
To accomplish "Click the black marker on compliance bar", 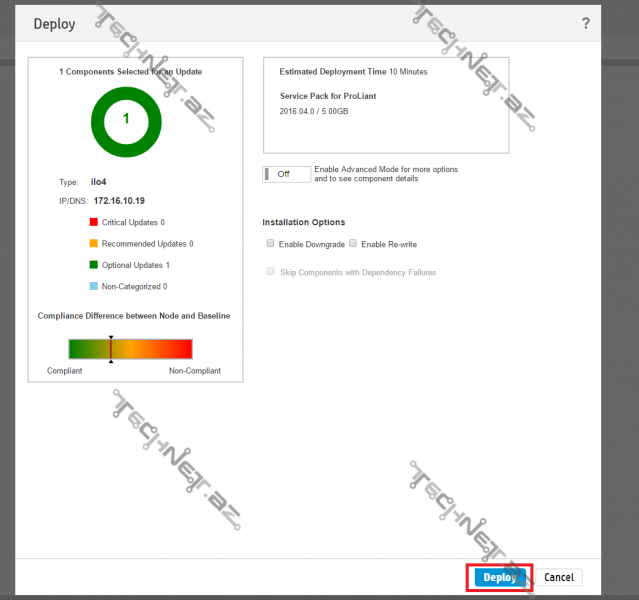I will pos(111,348).
